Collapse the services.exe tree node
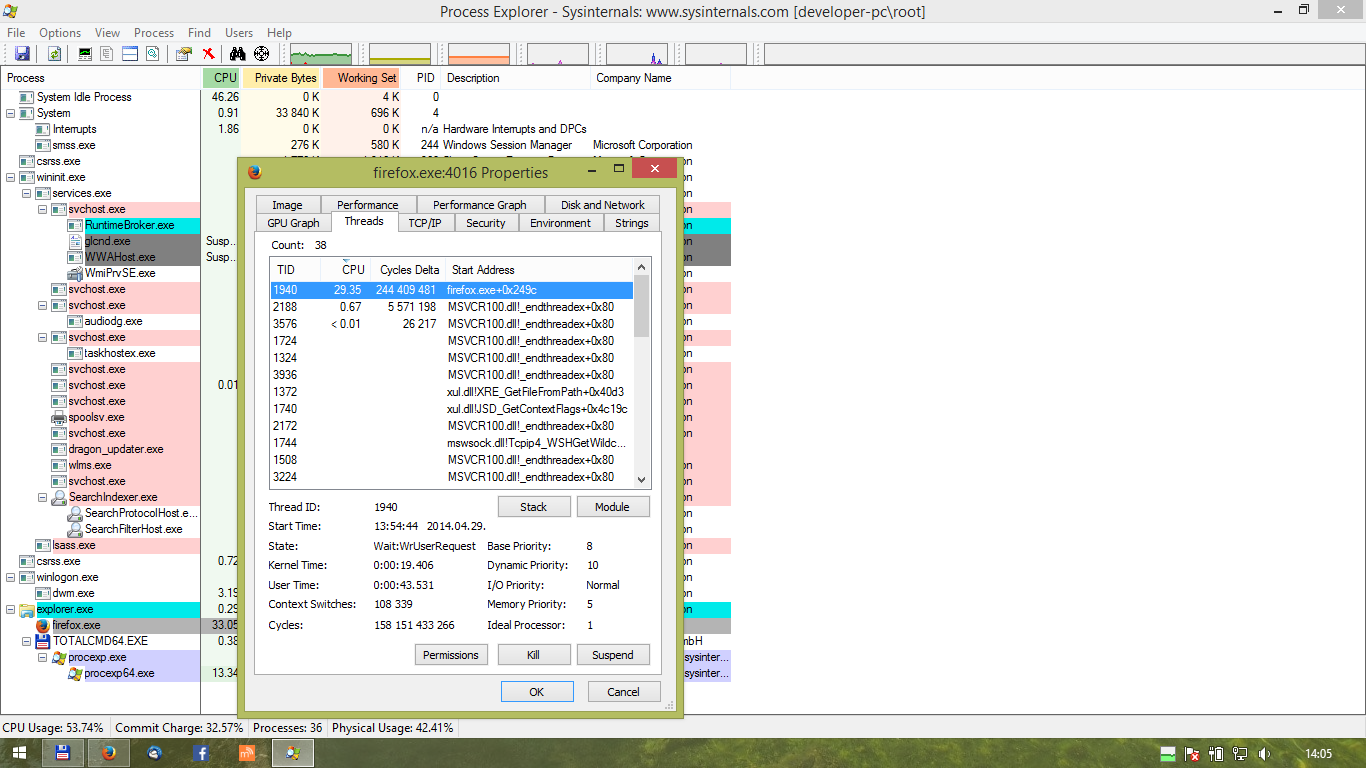The width and height of the screenshot is (1366, 768). (27, 193)
